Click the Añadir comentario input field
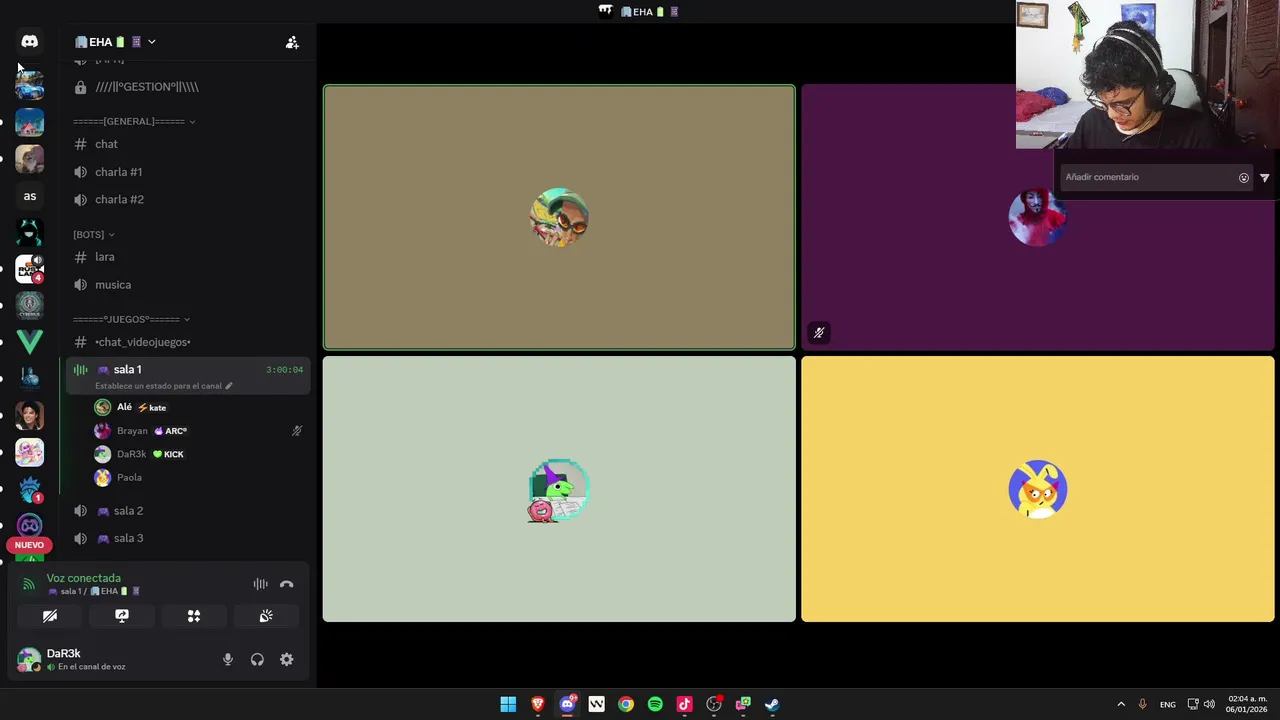Viewport: 1280px width, 720px height. coord(1148,177)
